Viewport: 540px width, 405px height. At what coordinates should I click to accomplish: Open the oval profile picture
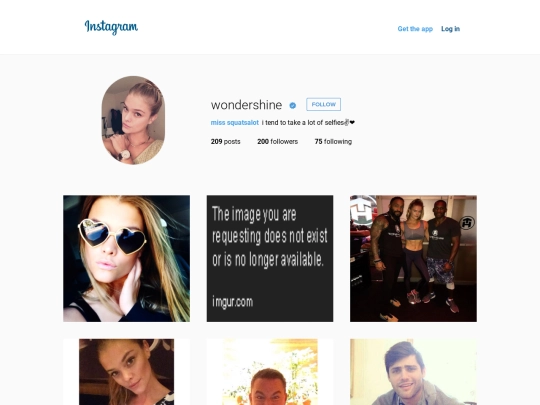133,120
